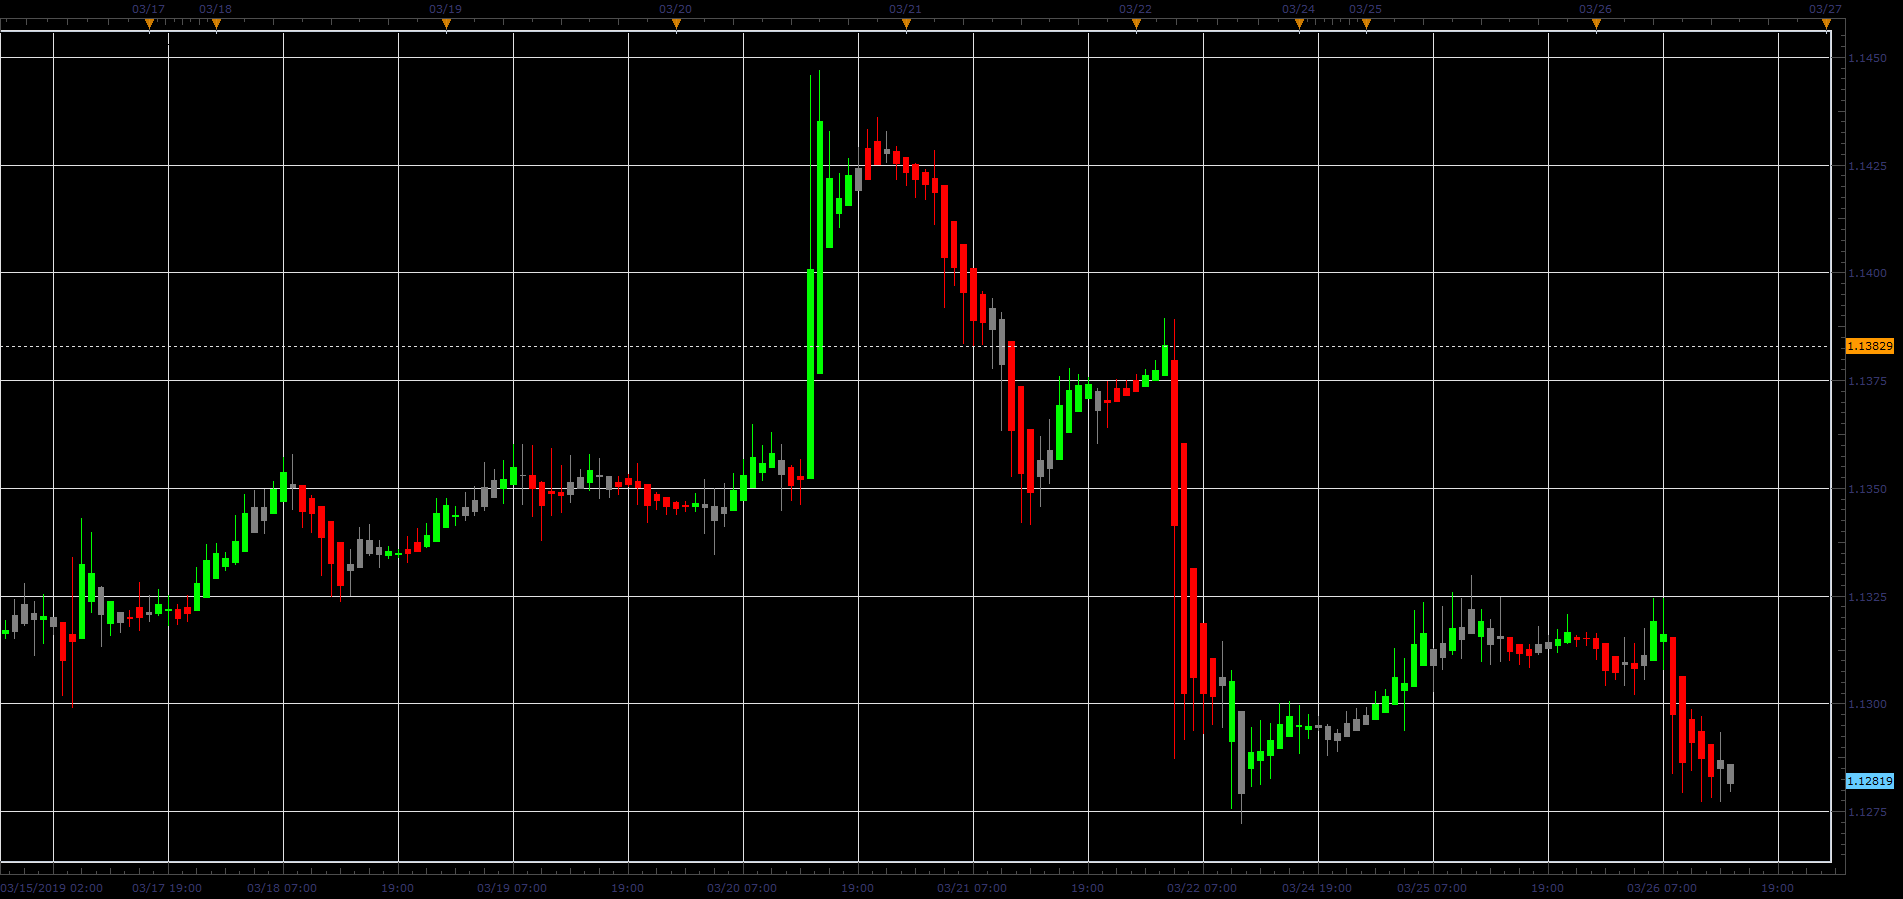Click the 03/25 07:00 time axis label
The image size is (1903, 899).
pos(1432,888)
